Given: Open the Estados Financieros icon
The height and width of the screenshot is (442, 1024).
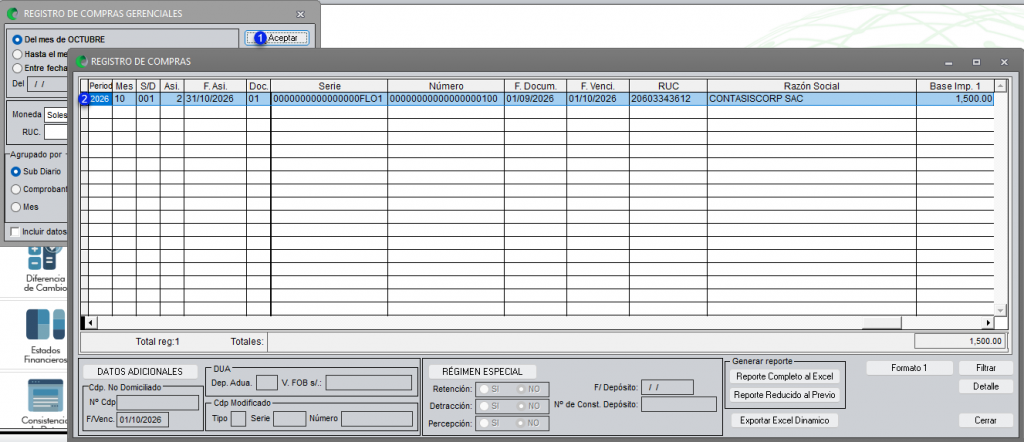Looking at the screenshot, I should coord(46,326).
